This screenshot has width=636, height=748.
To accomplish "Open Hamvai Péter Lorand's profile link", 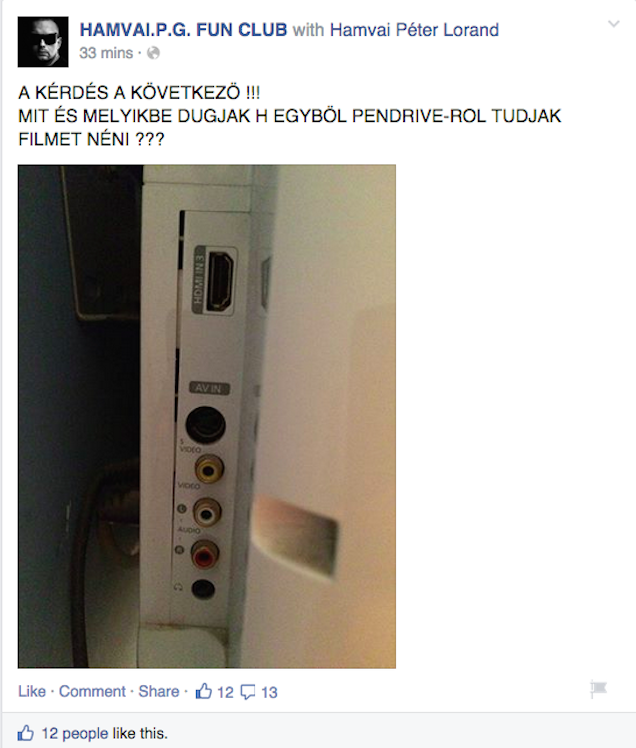I will click(414, 30).
